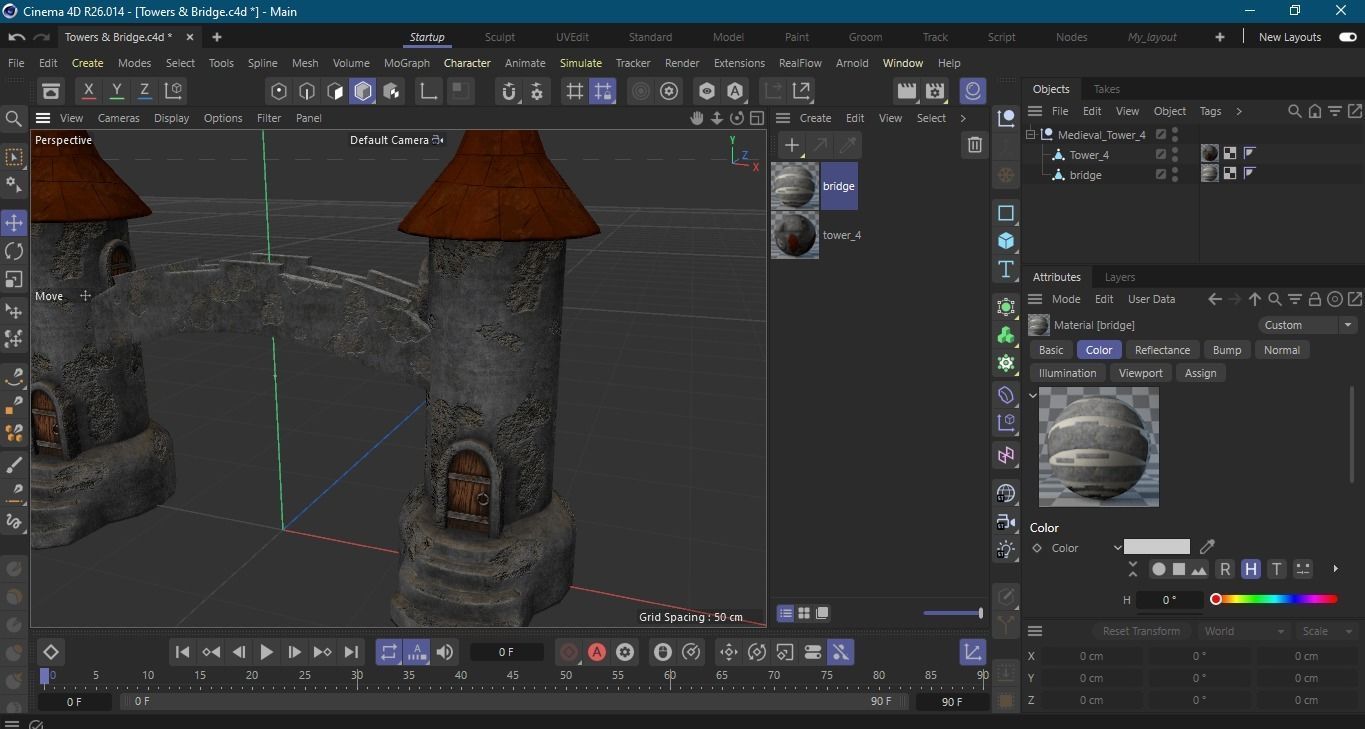
Task: Expand the Color channel options arrow
Action: pyautogui.click(x=1117, y=548)
